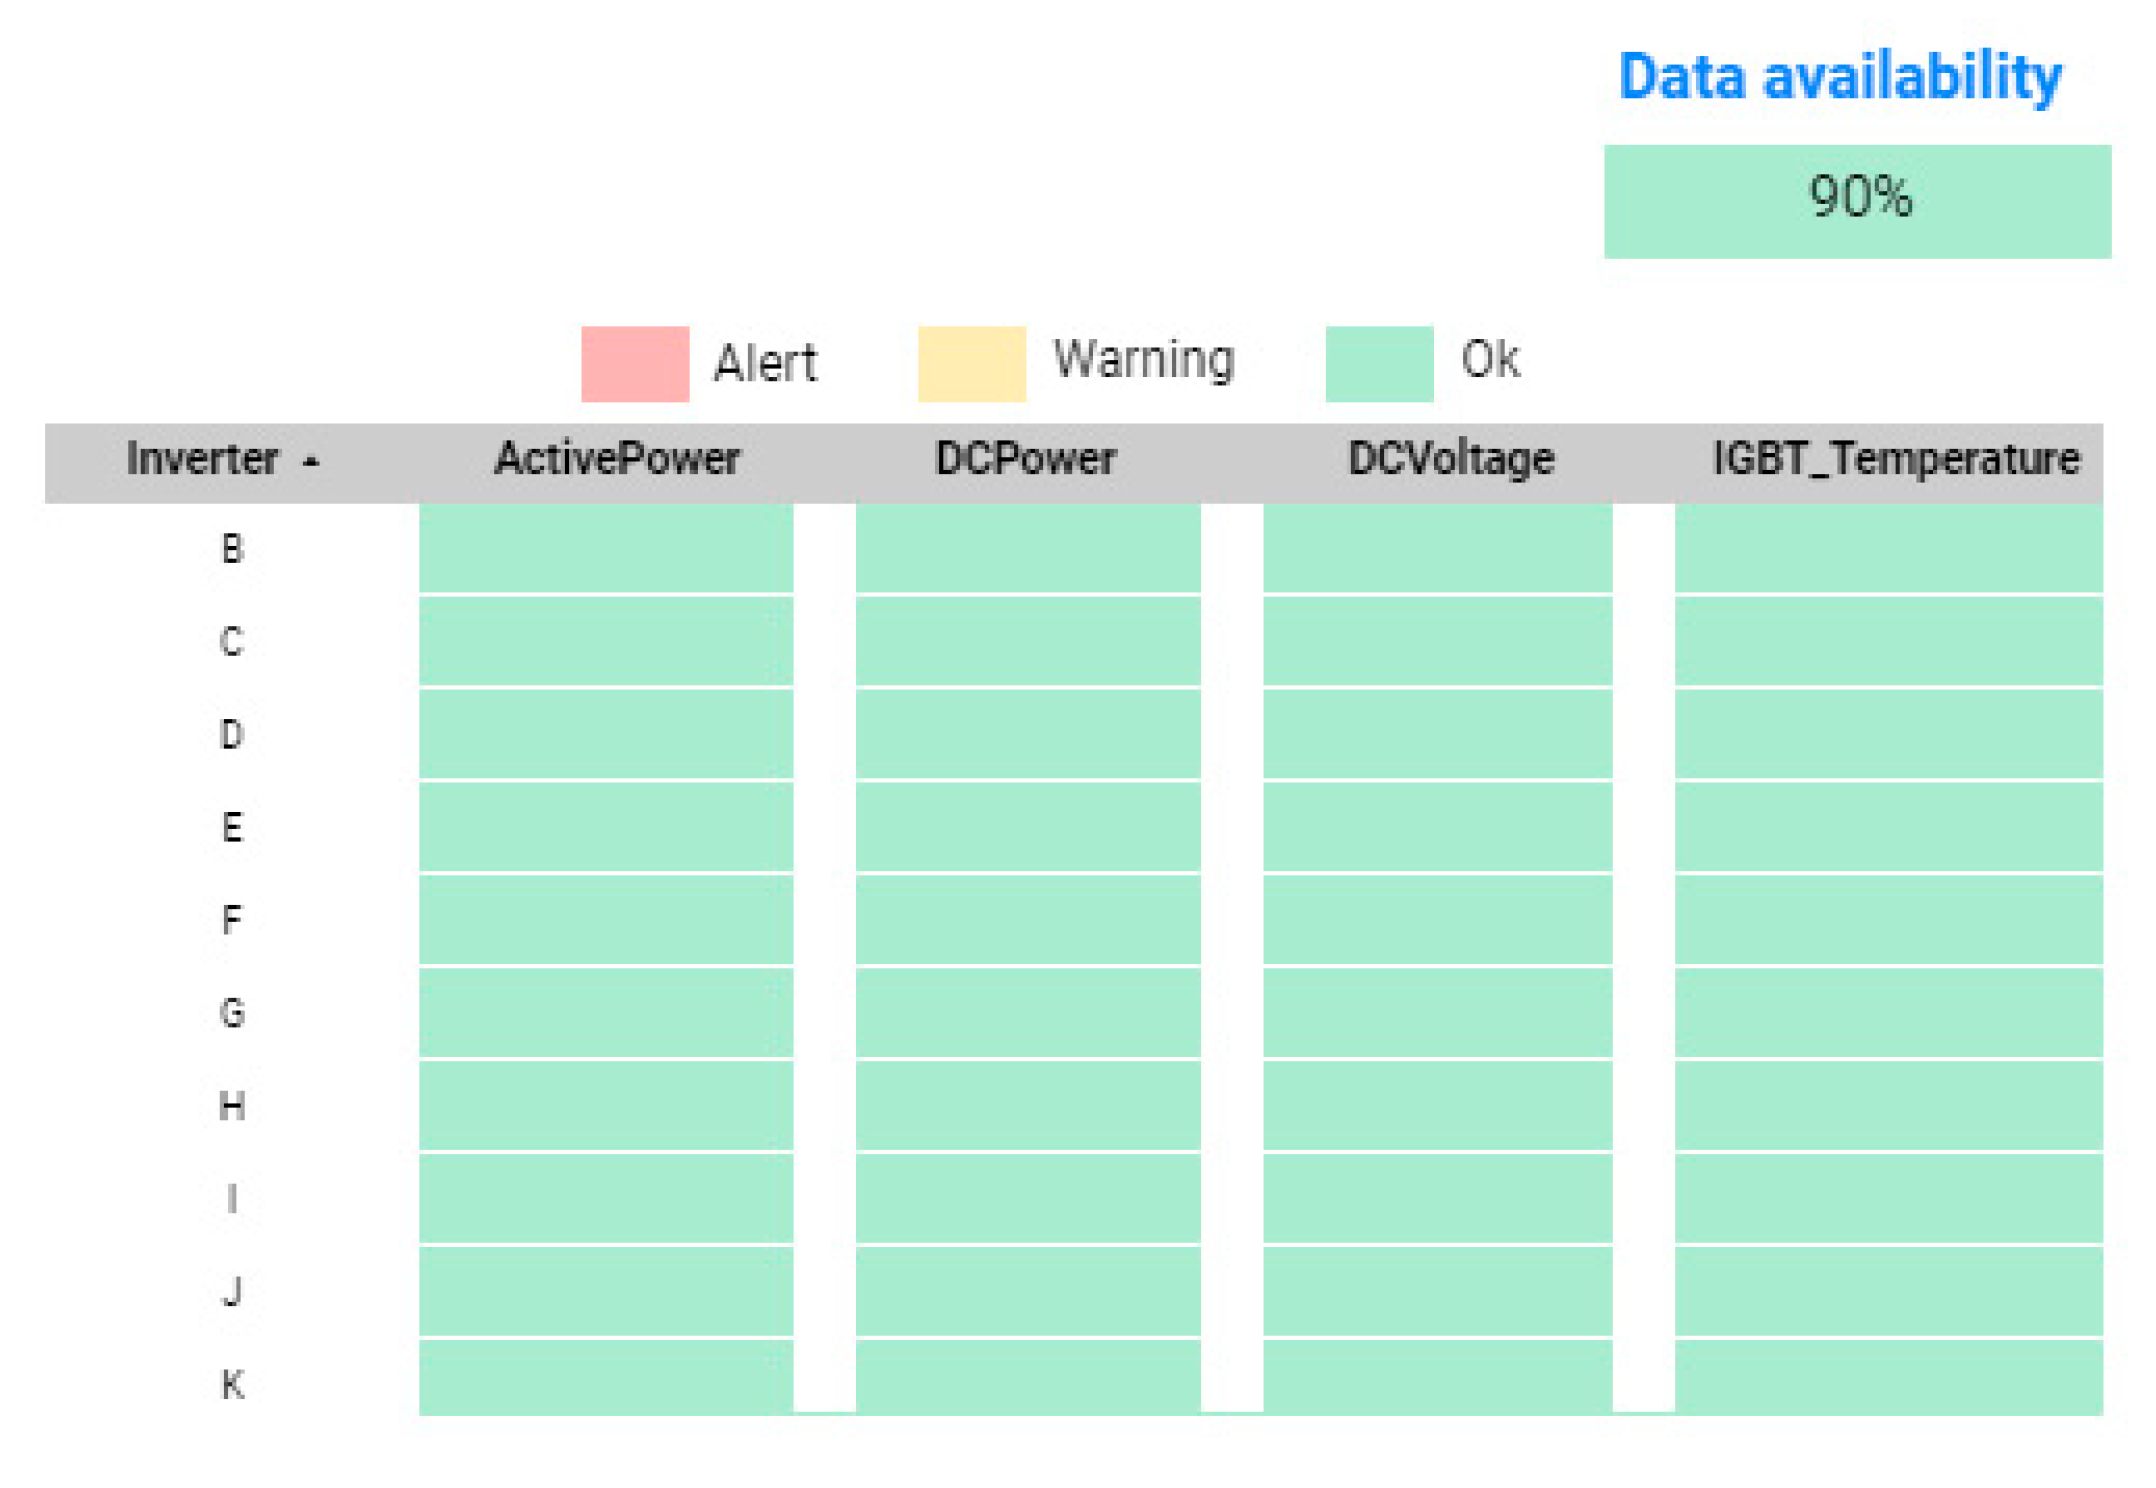Select the inverter B row label
The height and width of the screenshot is (1488, 2156).
(232, 549)
